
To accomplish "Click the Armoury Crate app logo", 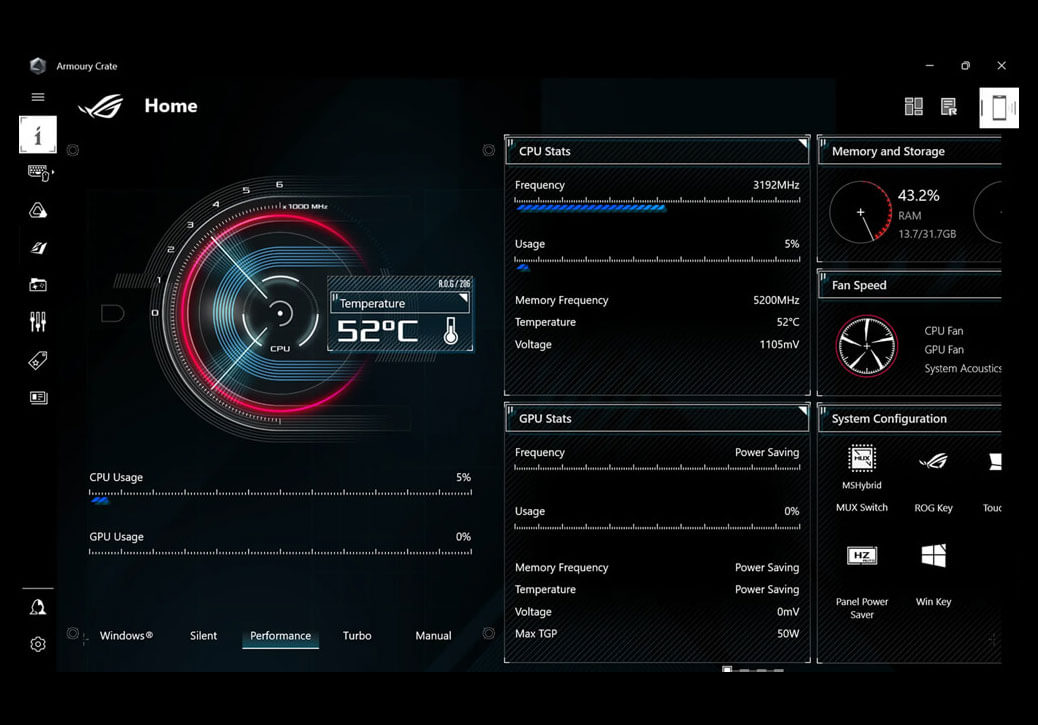I will [x=38, y=66].
